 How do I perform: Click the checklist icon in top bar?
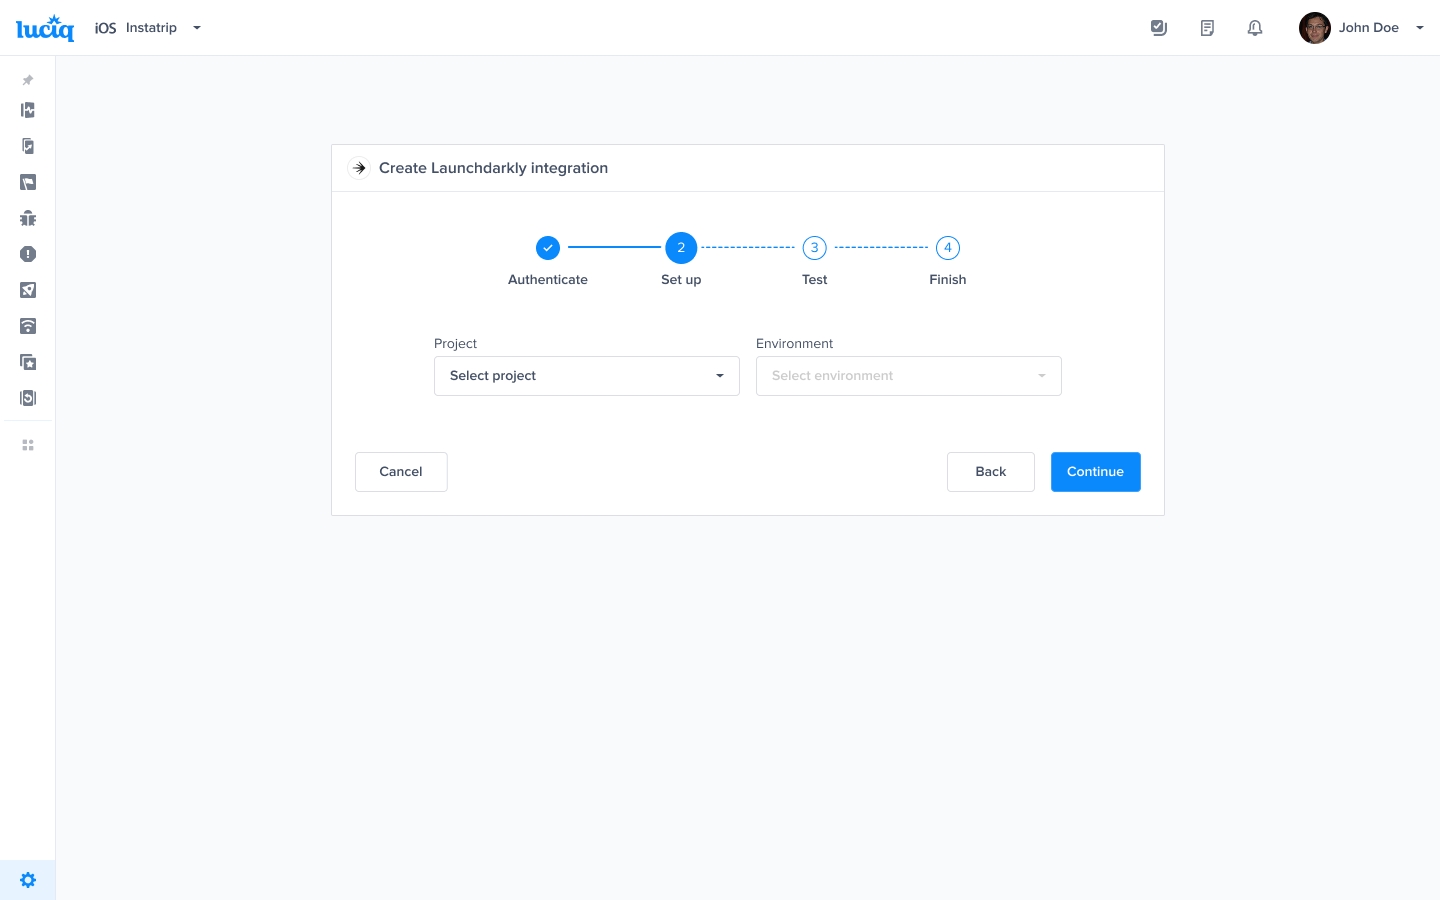point(1159,28)
